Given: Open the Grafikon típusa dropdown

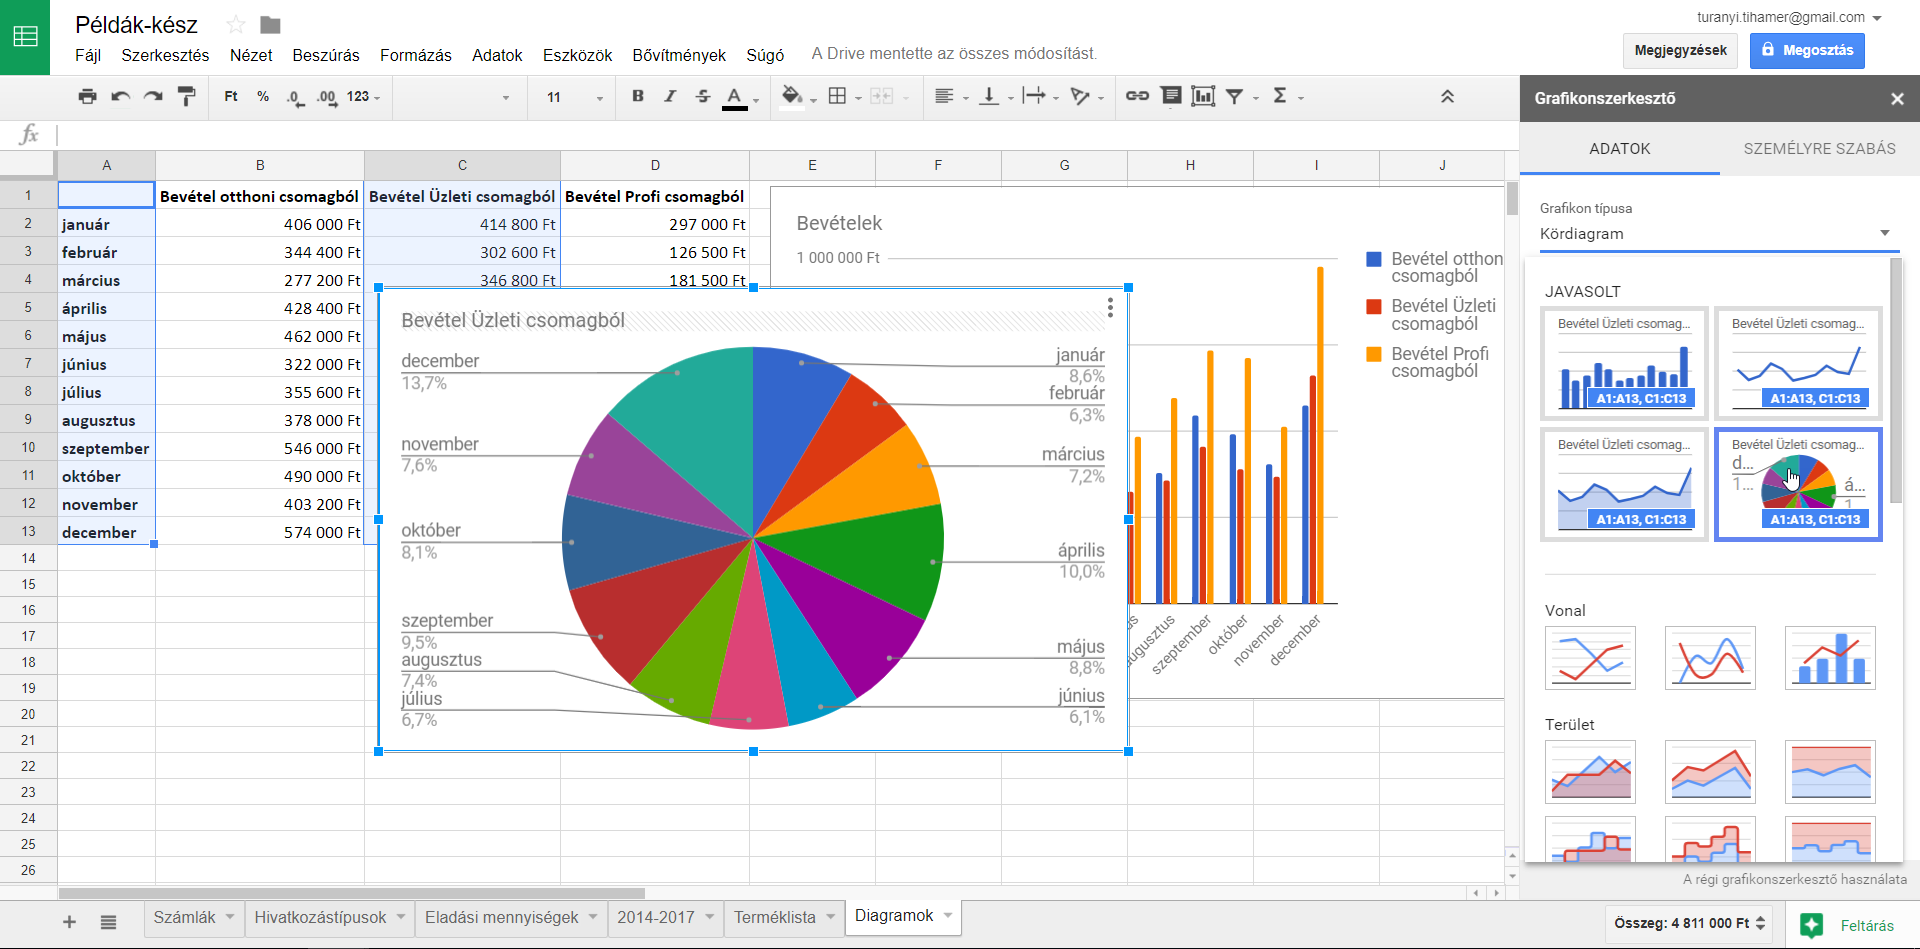Looking at the screenshot, I should coord(1716,234).
